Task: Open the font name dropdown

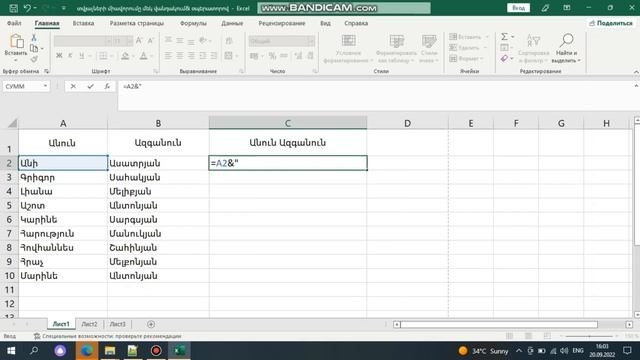Action: point(109,41)
